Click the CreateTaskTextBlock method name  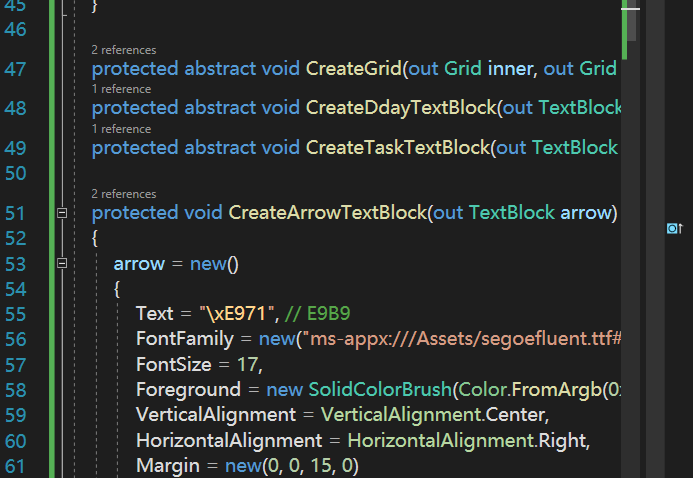pyautogui.click(x=398, y=148)
